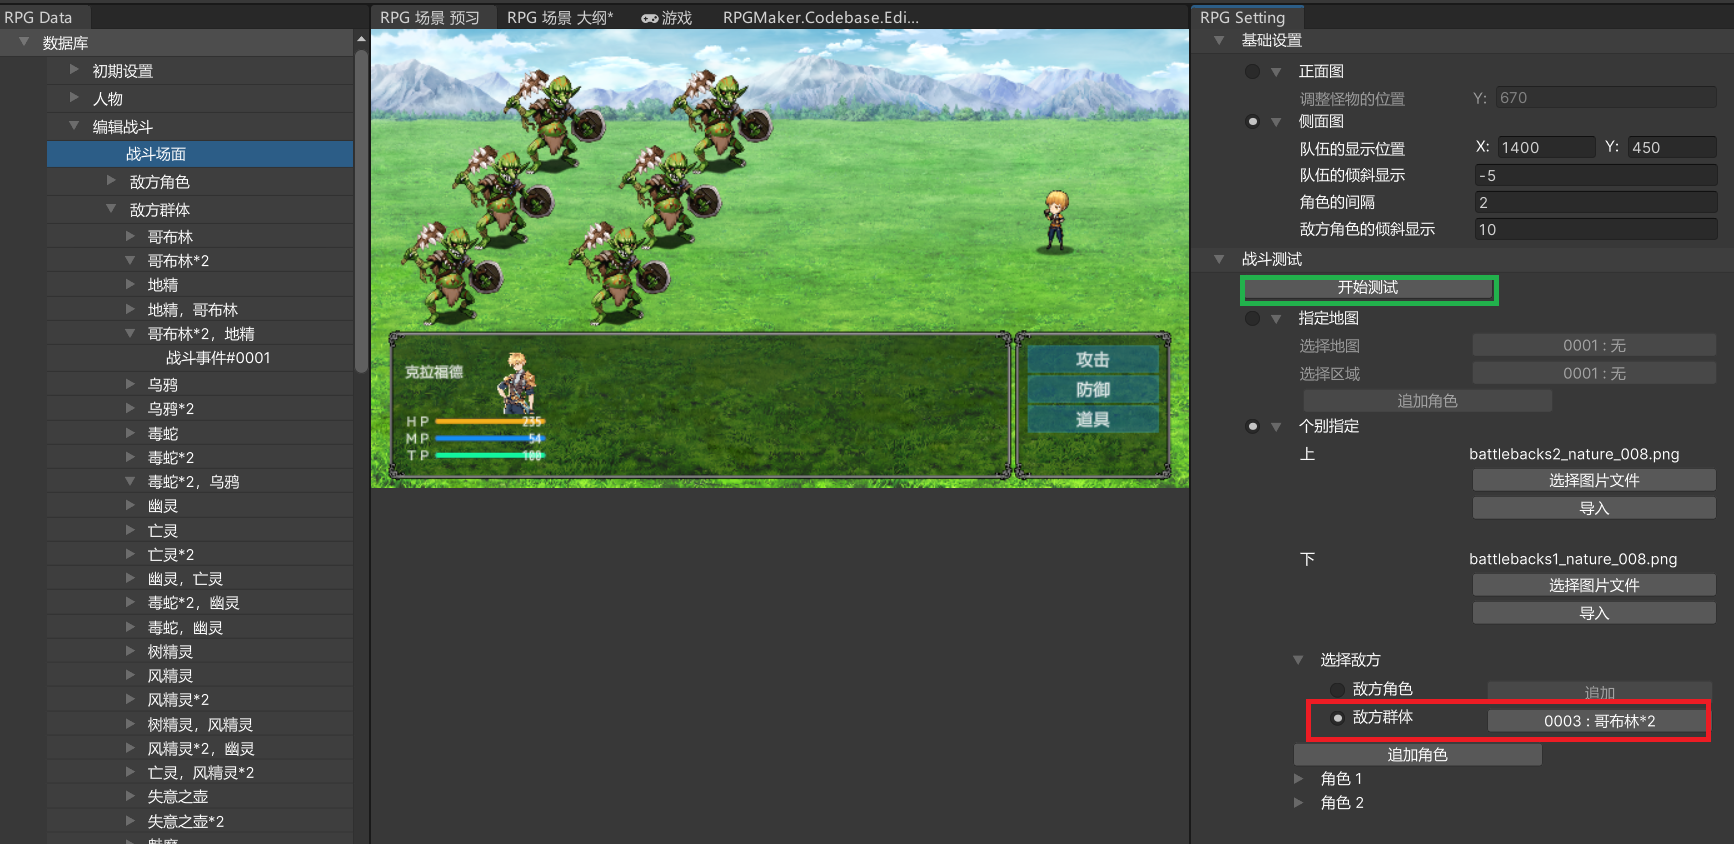Screen dimensions: 1734x844
Task: Select the 防御 battle command
Action: tap(1092, 390)
